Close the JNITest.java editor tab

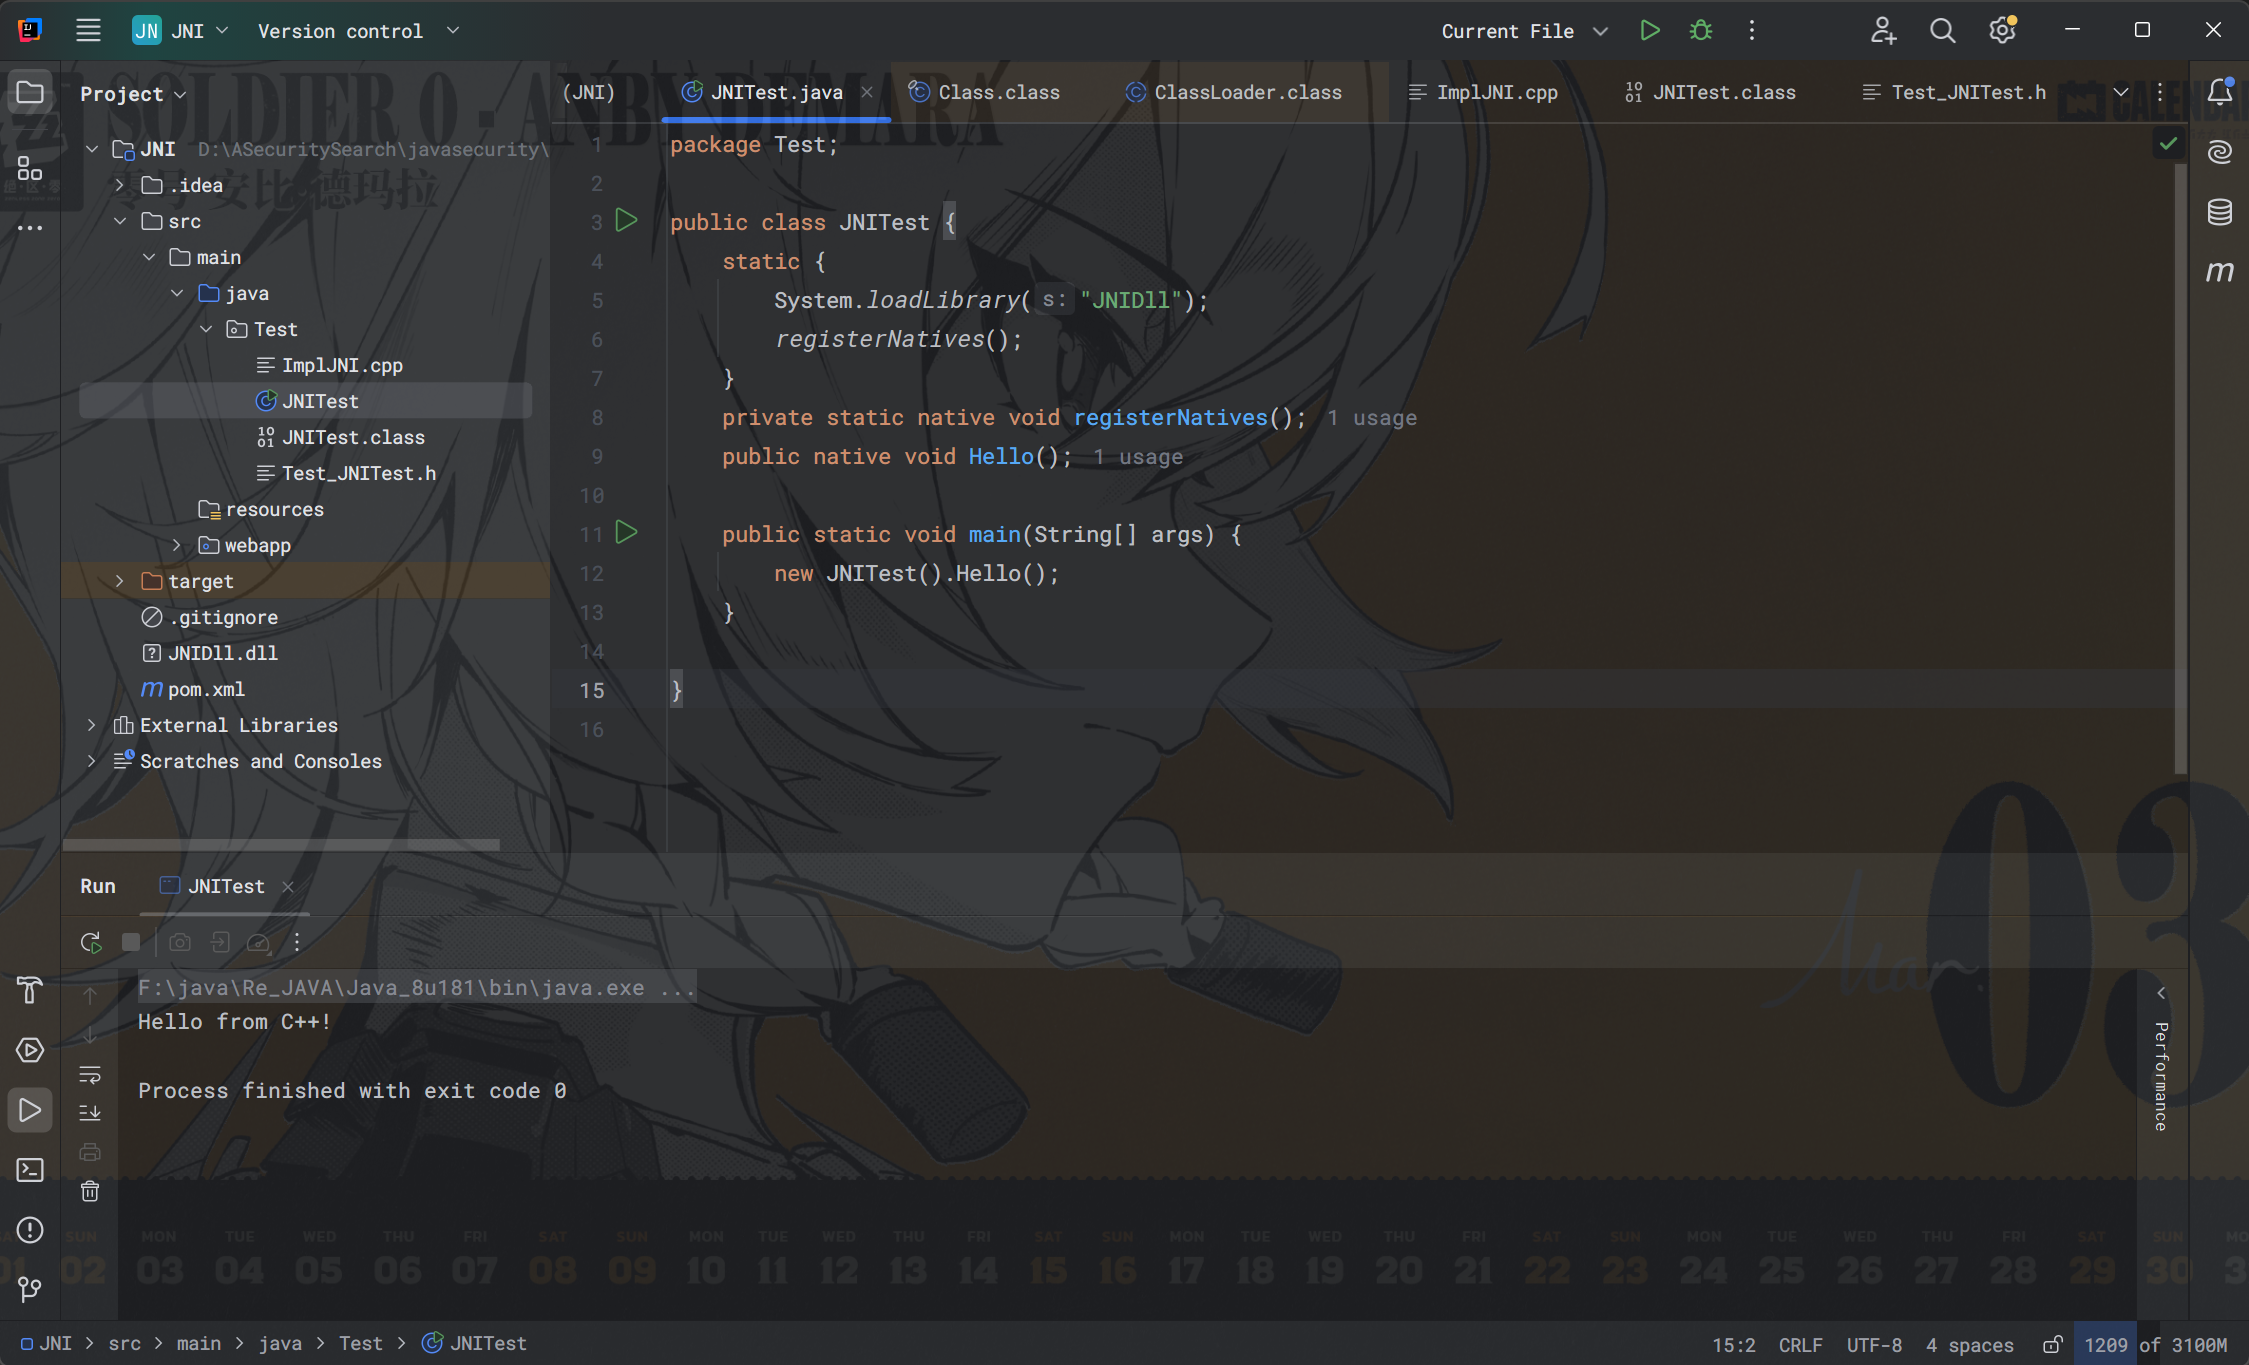pyautogui.click(x=867, y=92)
